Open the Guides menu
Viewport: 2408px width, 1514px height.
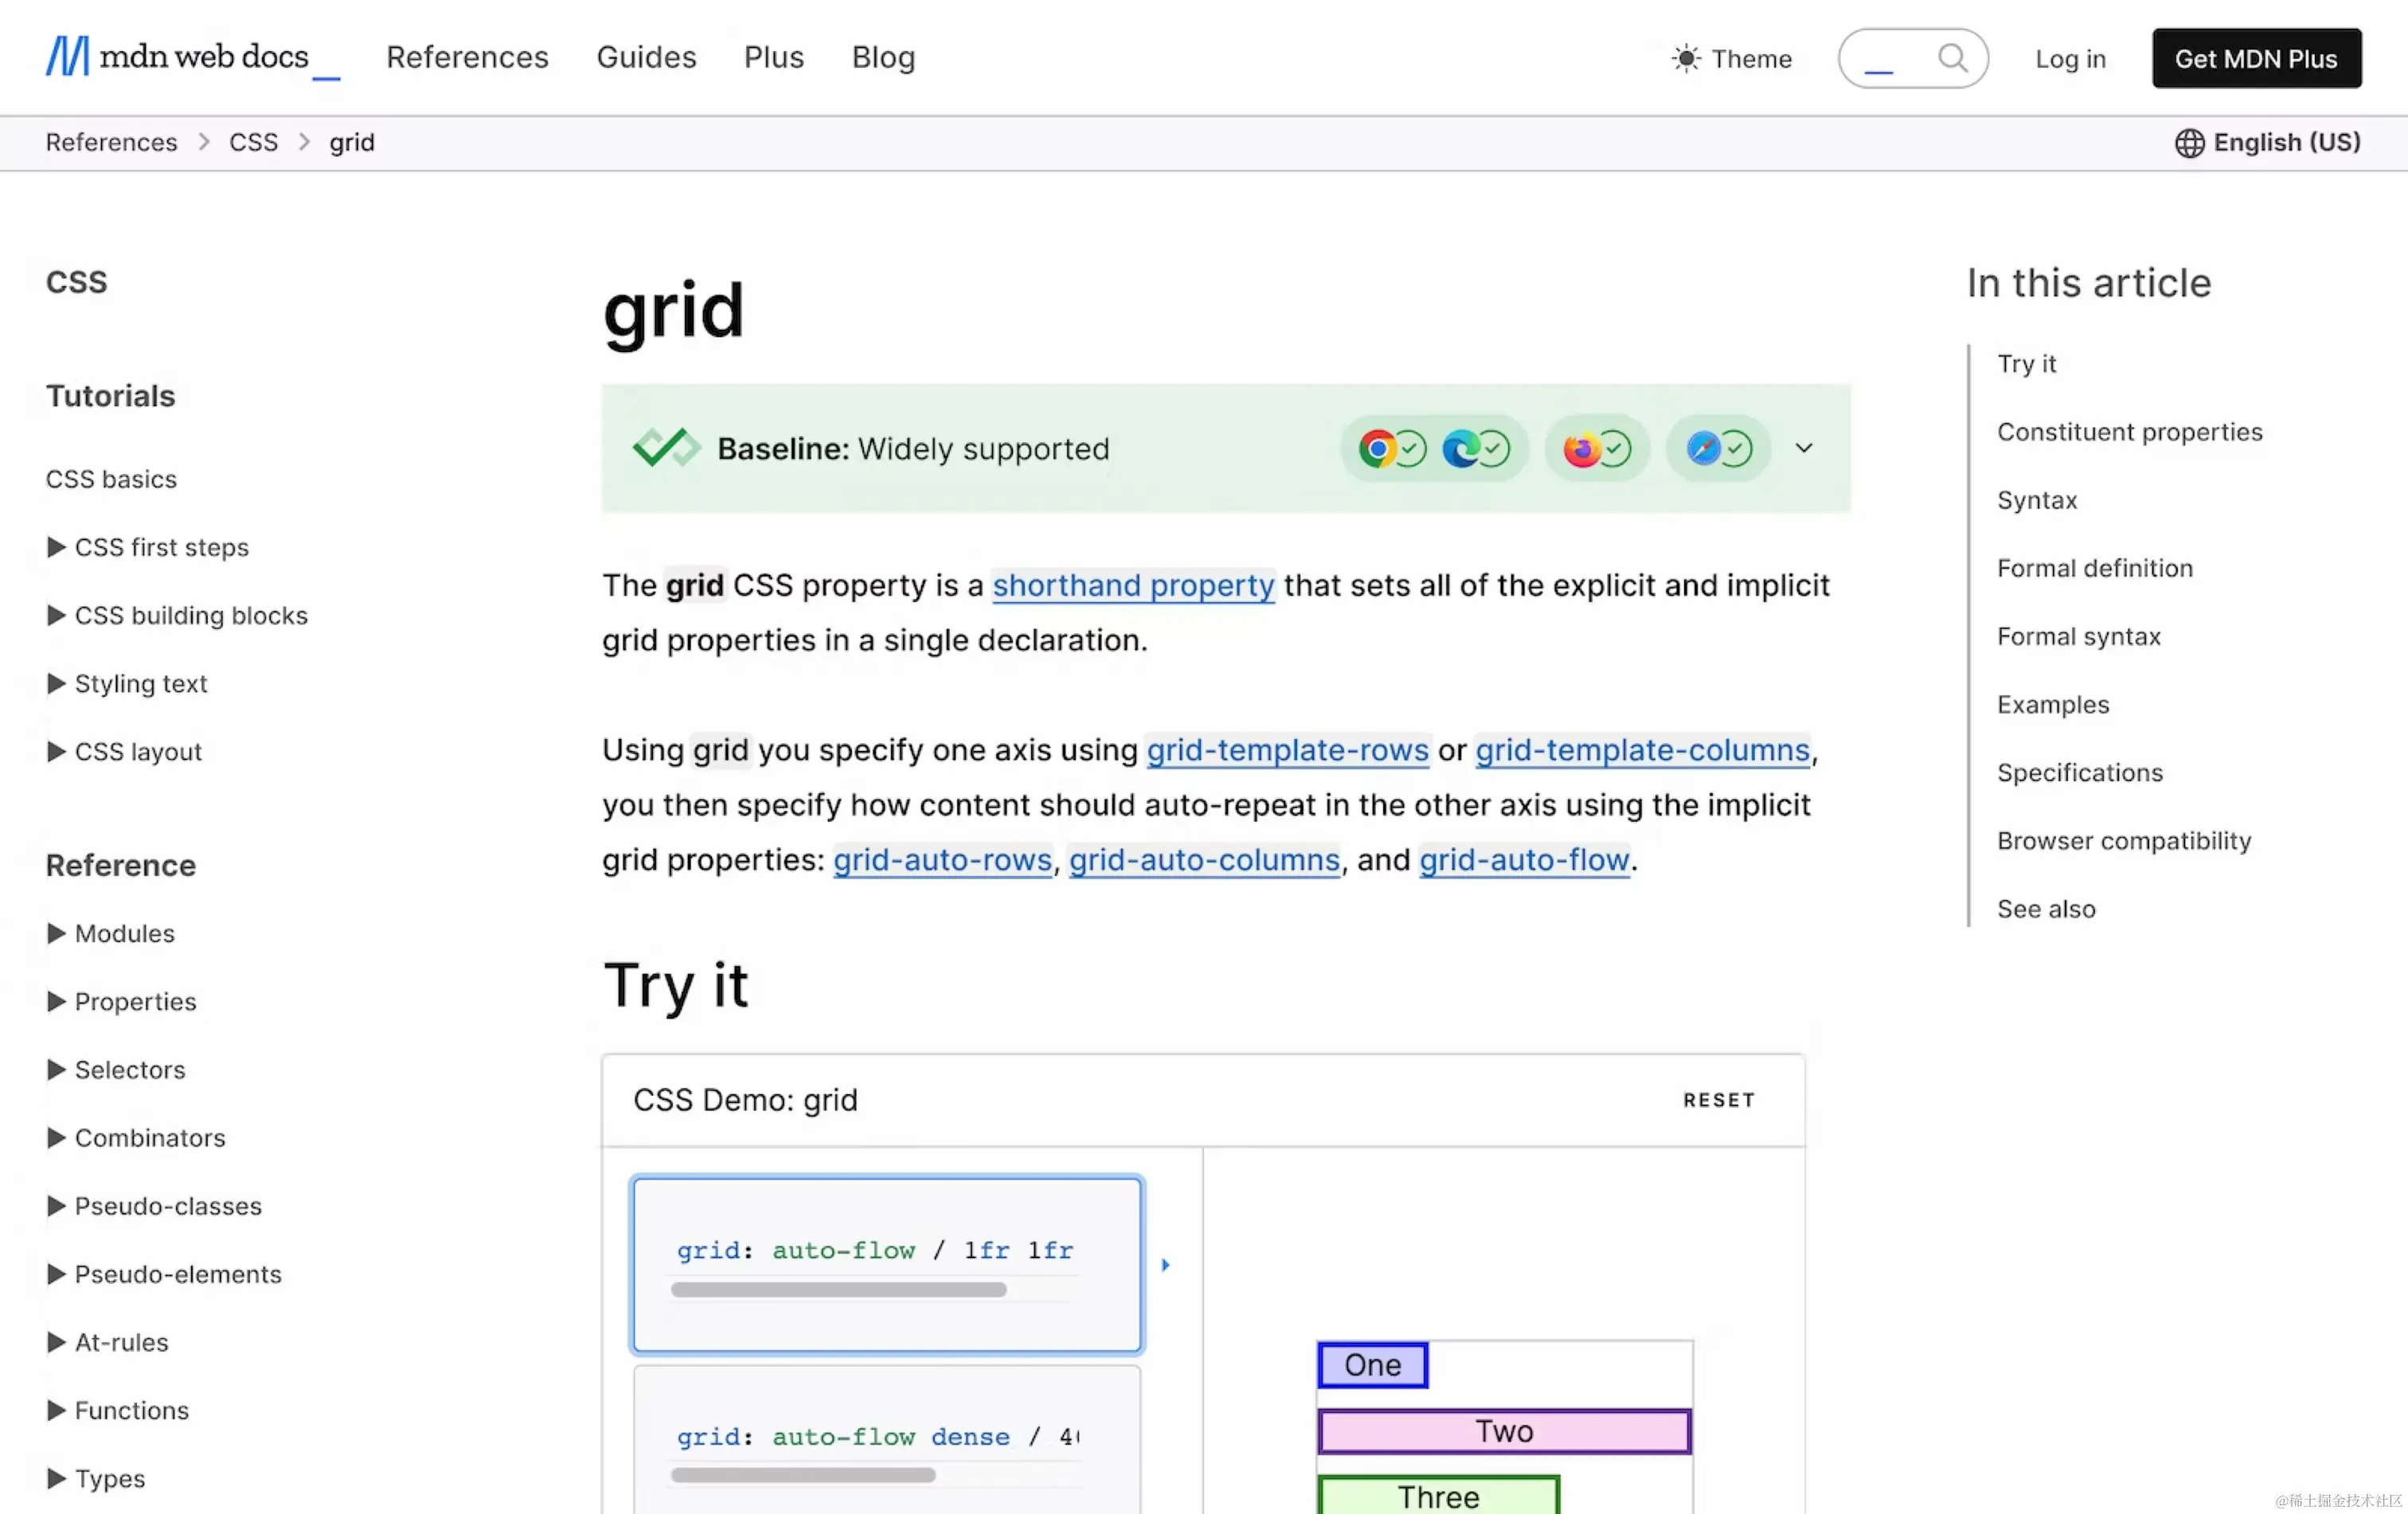(x=646, y=58)
